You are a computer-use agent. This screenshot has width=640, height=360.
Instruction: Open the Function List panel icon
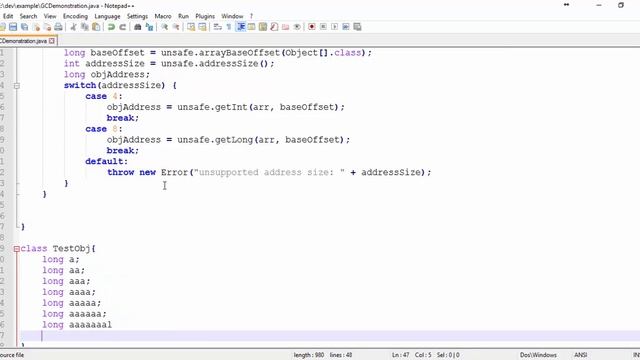click(x=274, y=27)
